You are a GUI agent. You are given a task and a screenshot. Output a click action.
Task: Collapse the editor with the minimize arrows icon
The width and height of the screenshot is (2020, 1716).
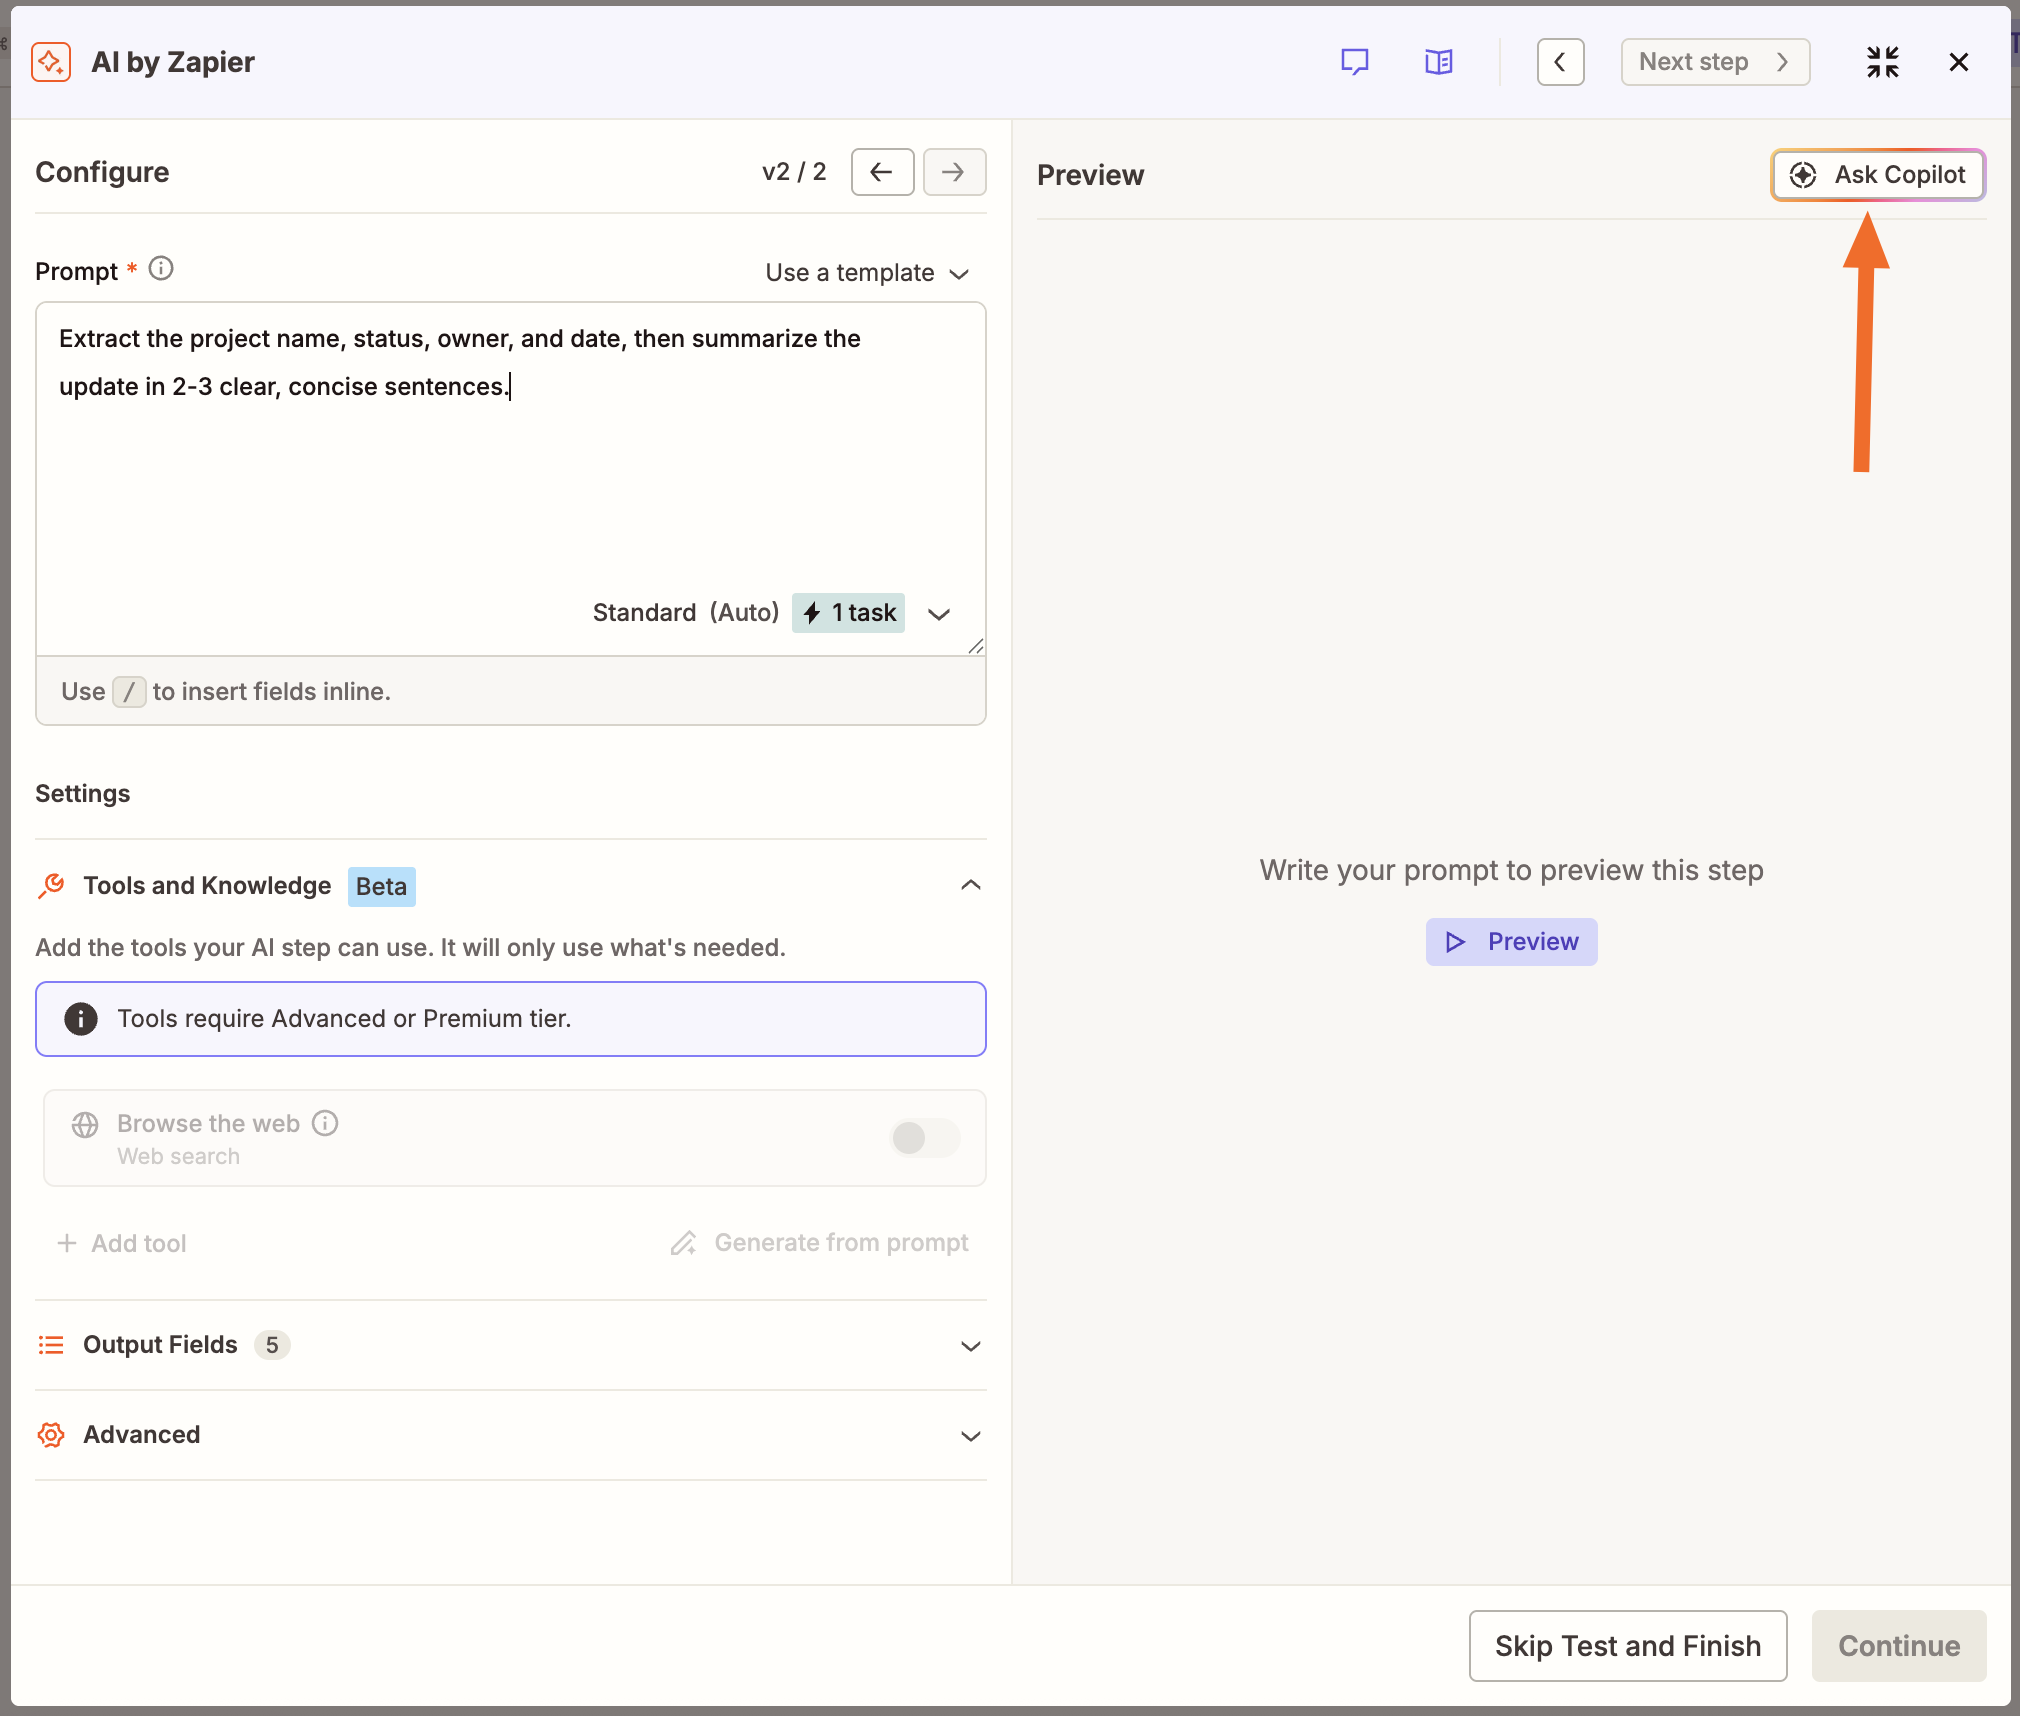pyautogui.click(x=1882, y=62)
